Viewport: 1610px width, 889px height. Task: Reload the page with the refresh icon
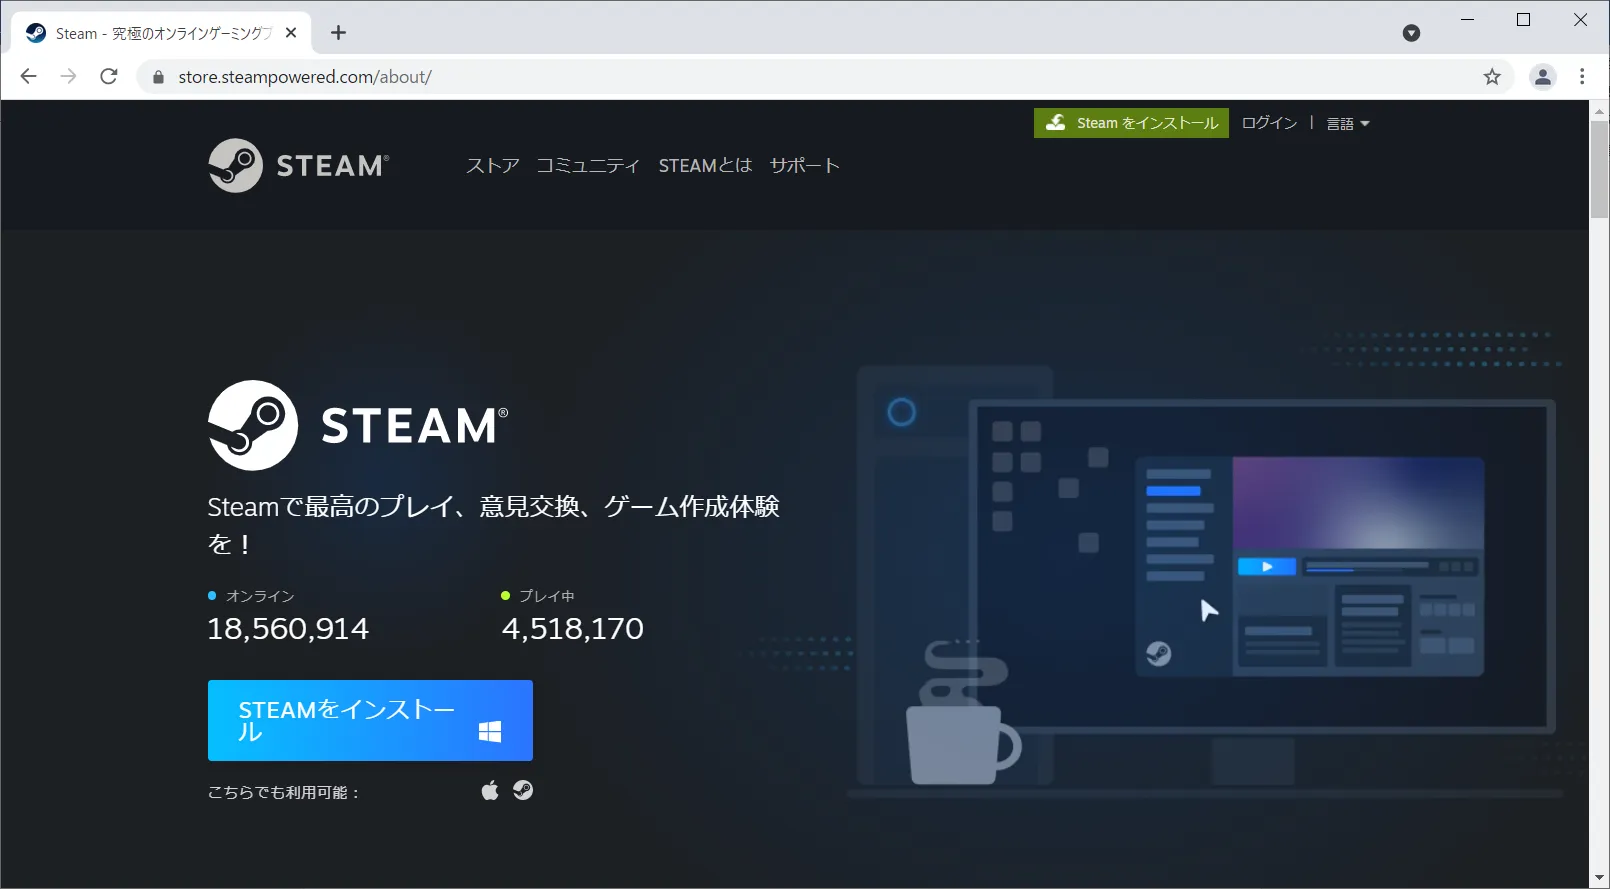[x=109, y=76]
